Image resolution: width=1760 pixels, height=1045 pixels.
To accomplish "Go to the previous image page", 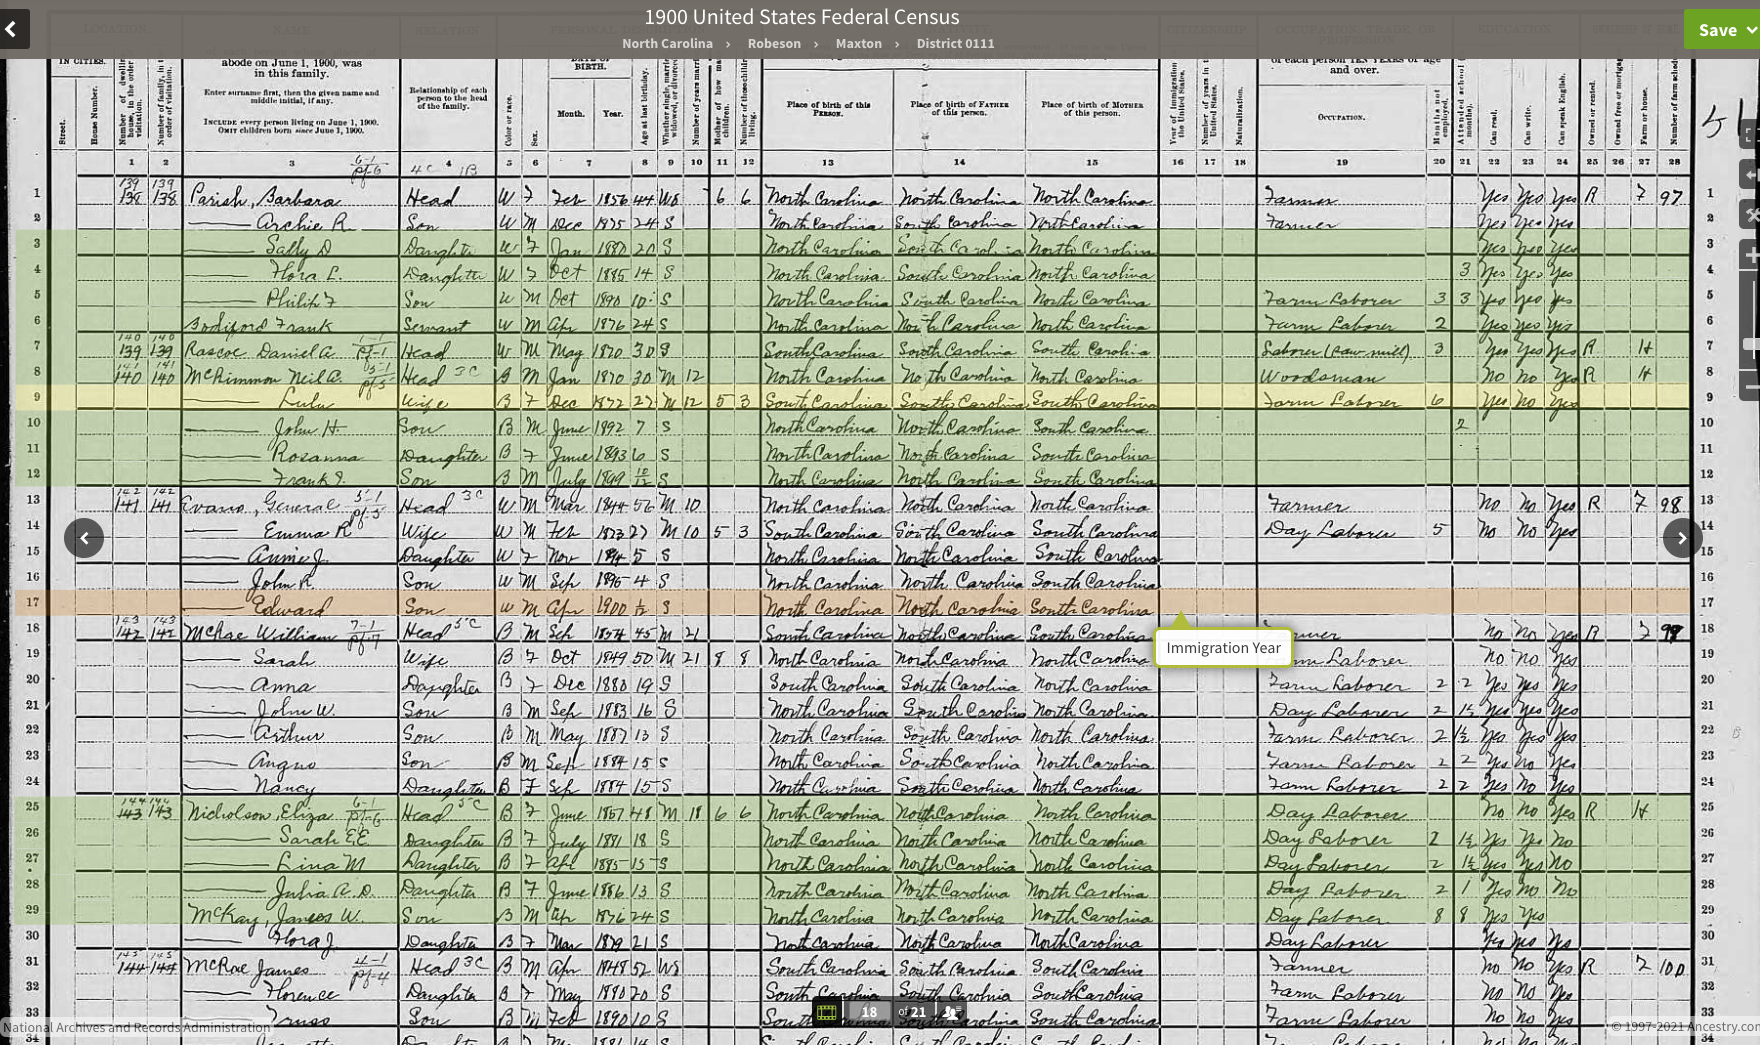I will coord(84,538).
